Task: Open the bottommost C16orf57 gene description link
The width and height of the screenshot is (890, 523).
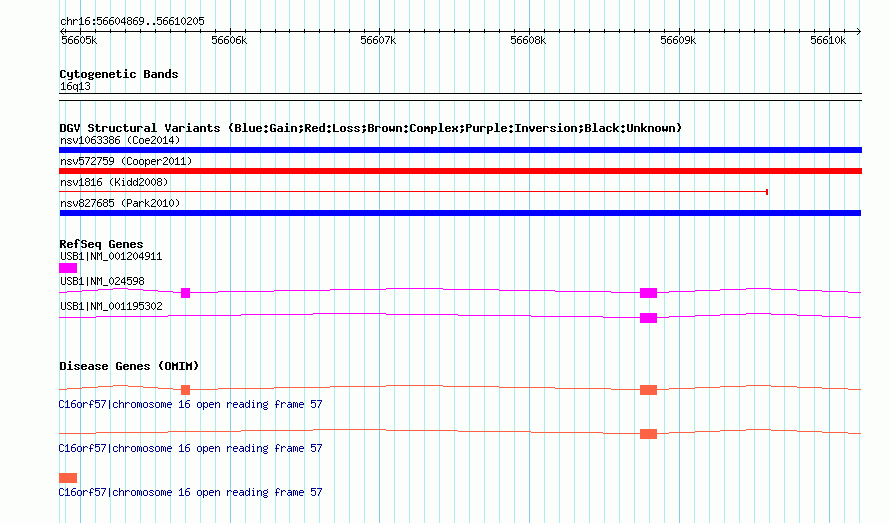Action: [x=190, y=493]
